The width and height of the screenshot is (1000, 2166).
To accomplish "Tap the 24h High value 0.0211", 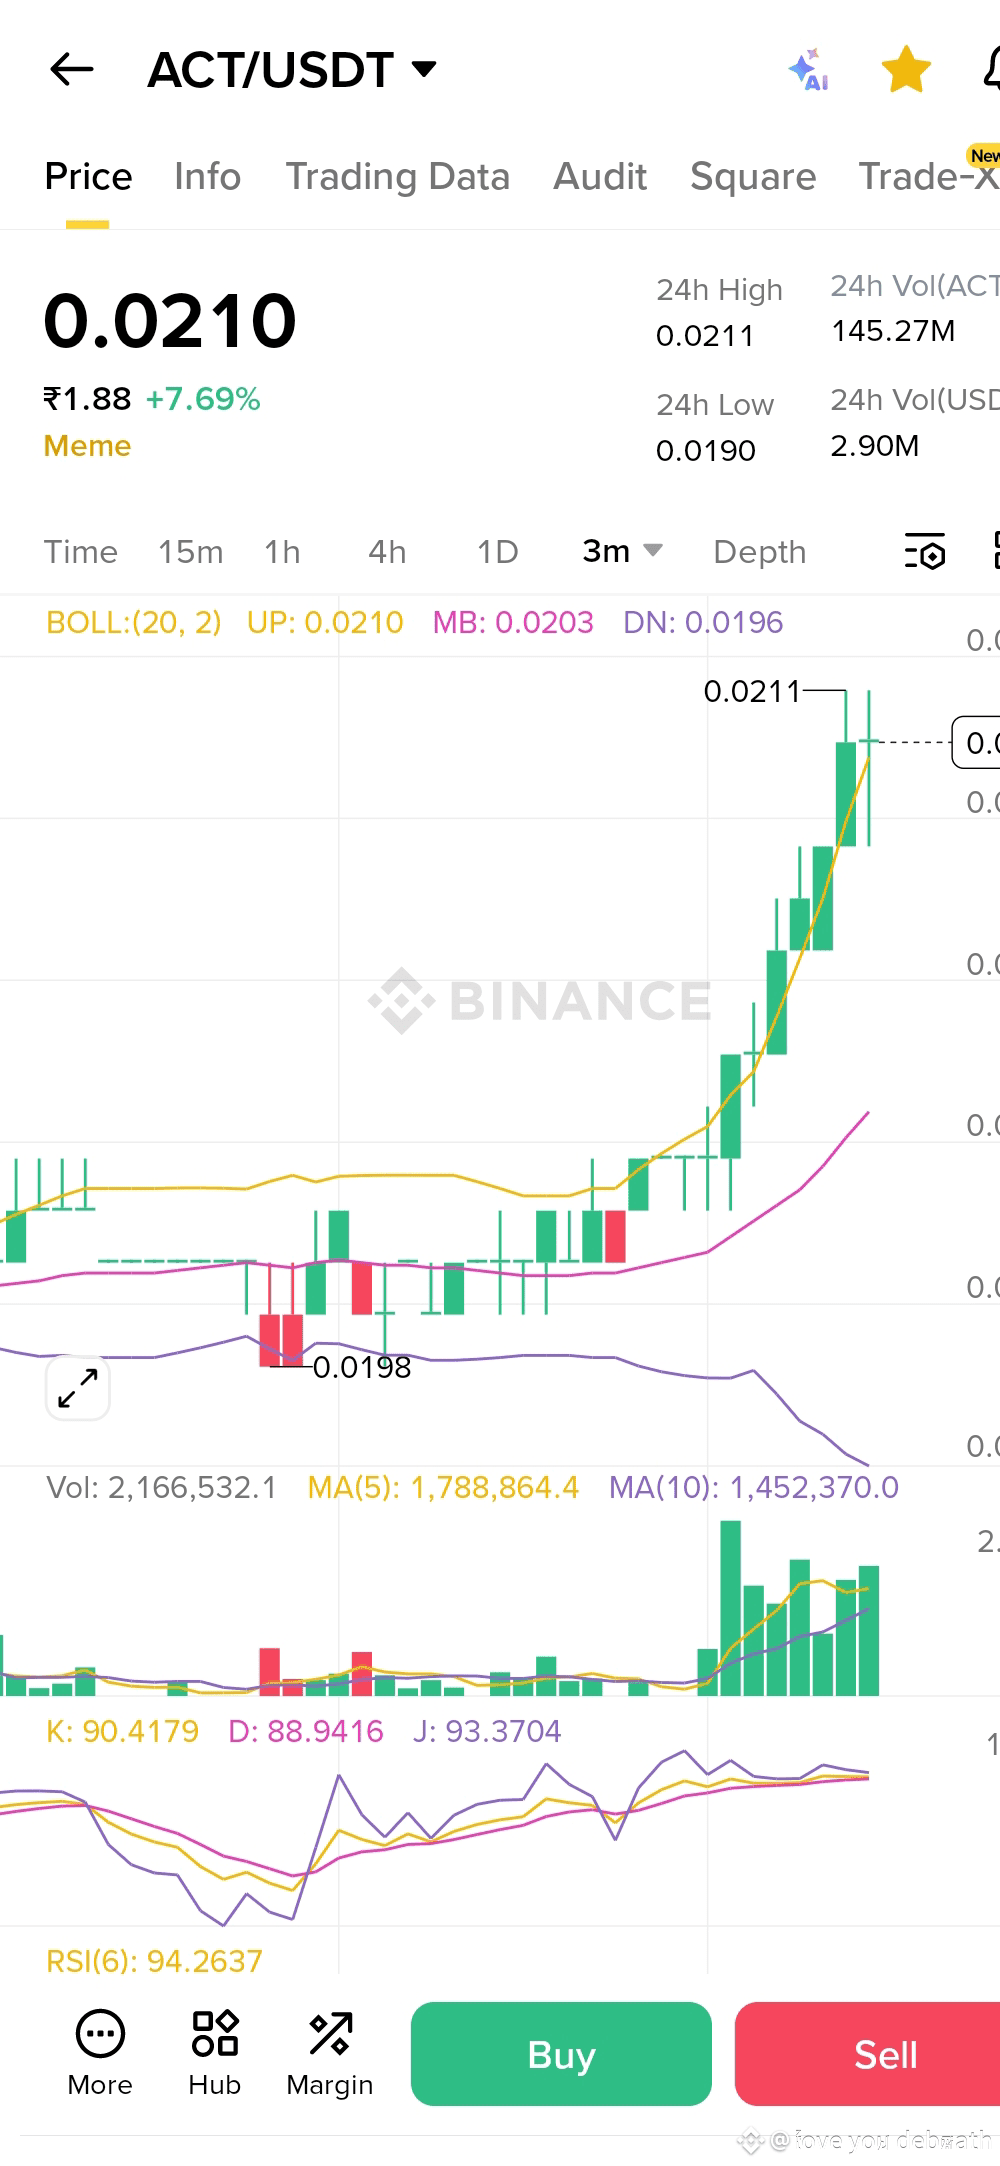I will tap(705, 336).
